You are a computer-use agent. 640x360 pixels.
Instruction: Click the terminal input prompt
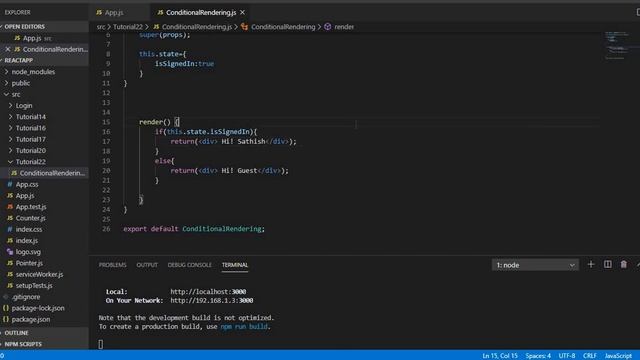point(101,344)
